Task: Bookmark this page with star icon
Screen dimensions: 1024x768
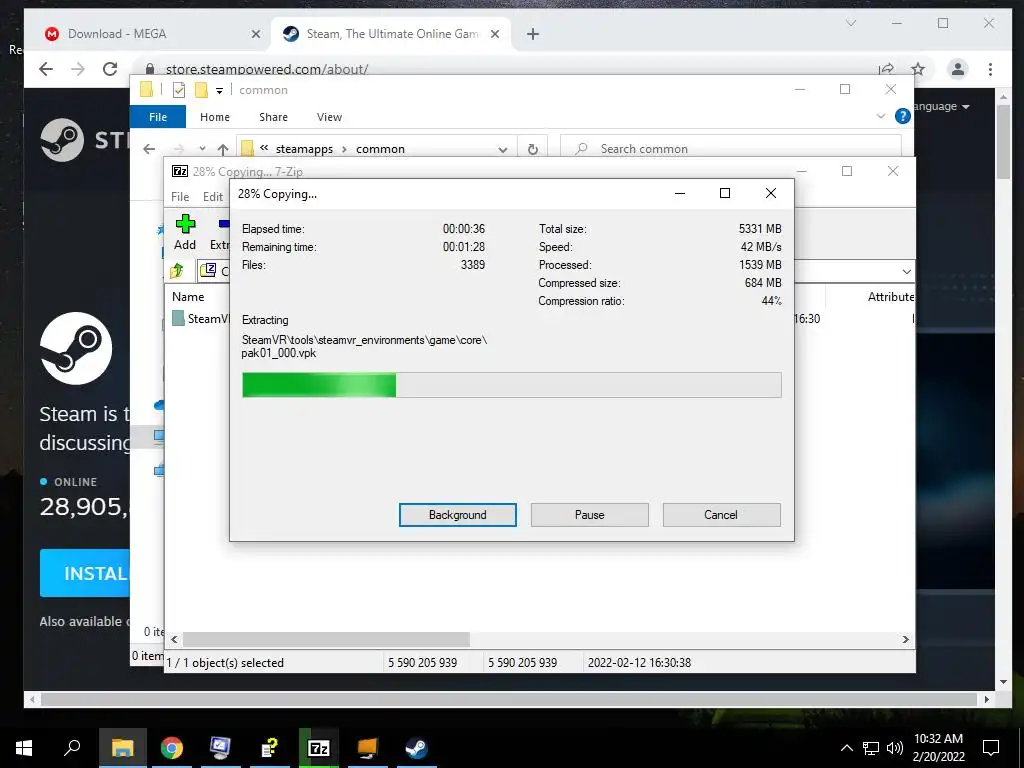Action: coord(918,69)
